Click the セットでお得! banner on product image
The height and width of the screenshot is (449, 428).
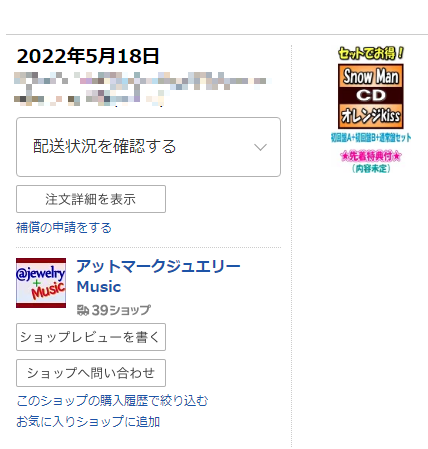click(371, 53)
